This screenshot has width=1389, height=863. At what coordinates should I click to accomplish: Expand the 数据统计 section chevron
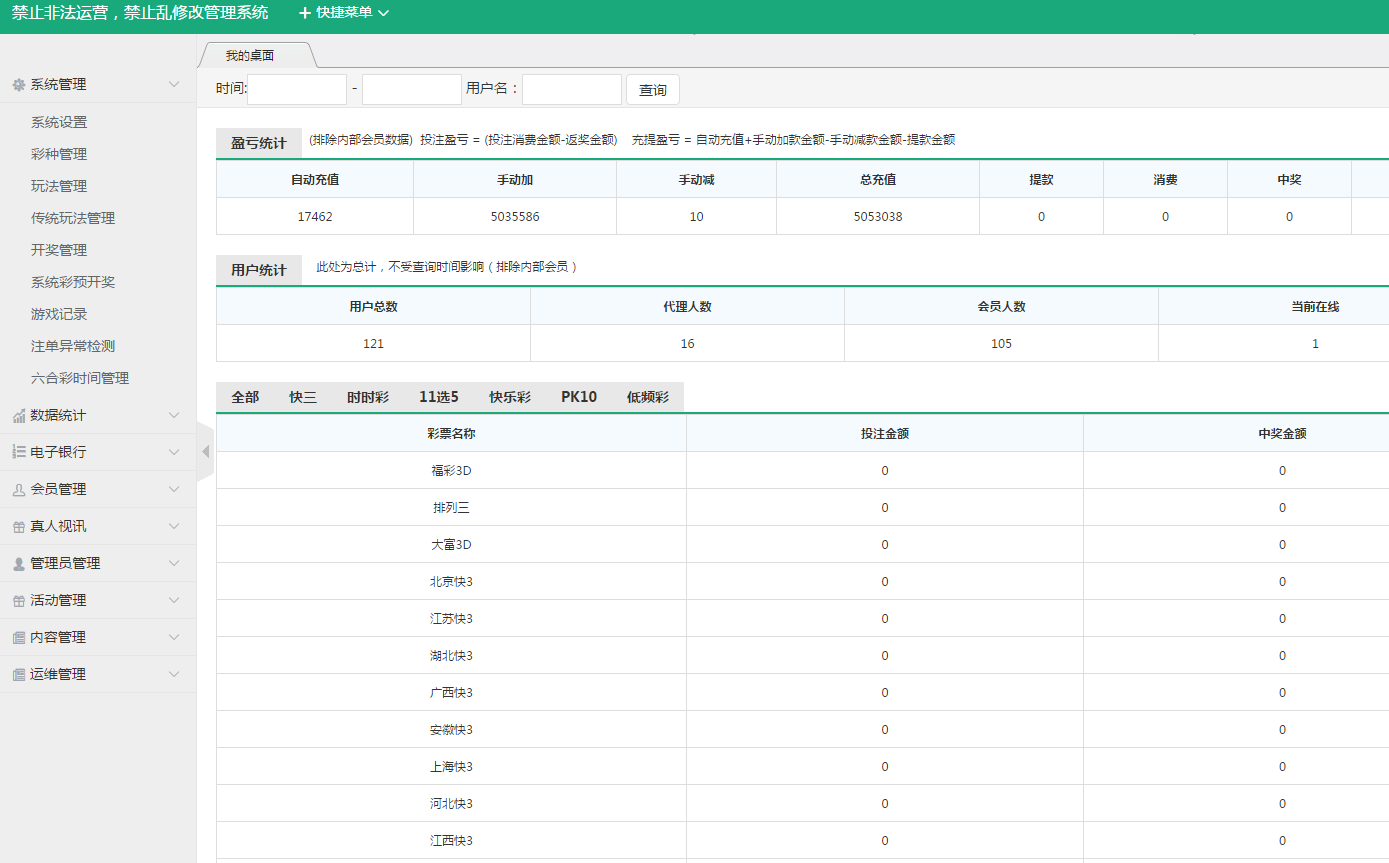174,415
